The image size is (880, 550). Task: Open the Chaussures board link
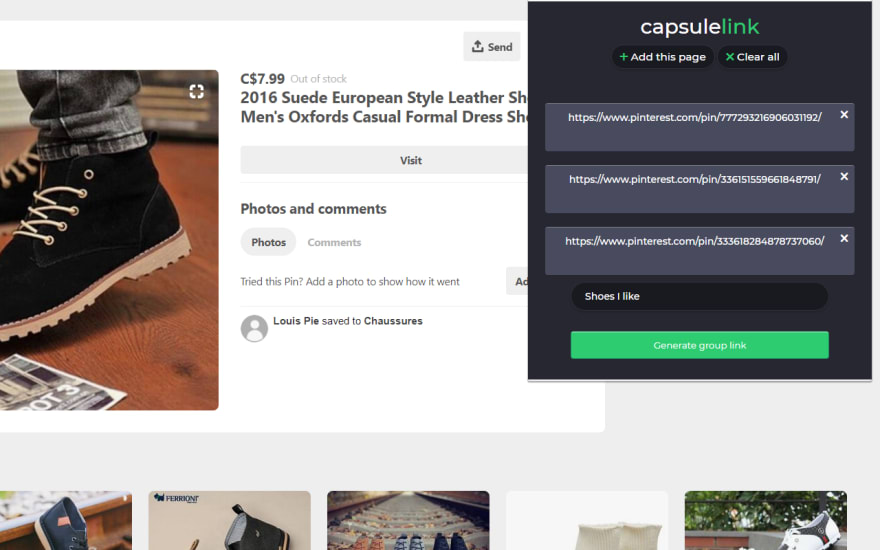point(393,321)
